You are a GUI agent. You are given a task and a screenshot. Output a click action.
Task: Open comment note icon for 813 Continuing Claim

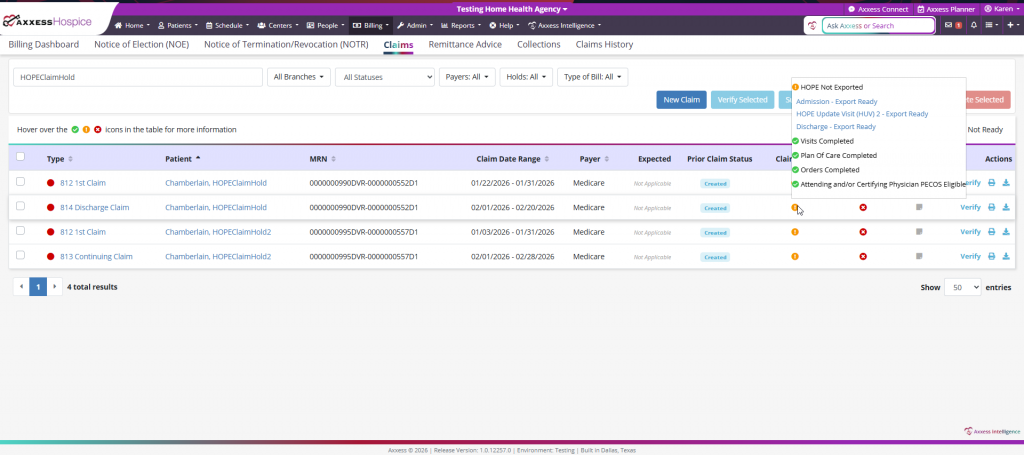pos(918,256)
